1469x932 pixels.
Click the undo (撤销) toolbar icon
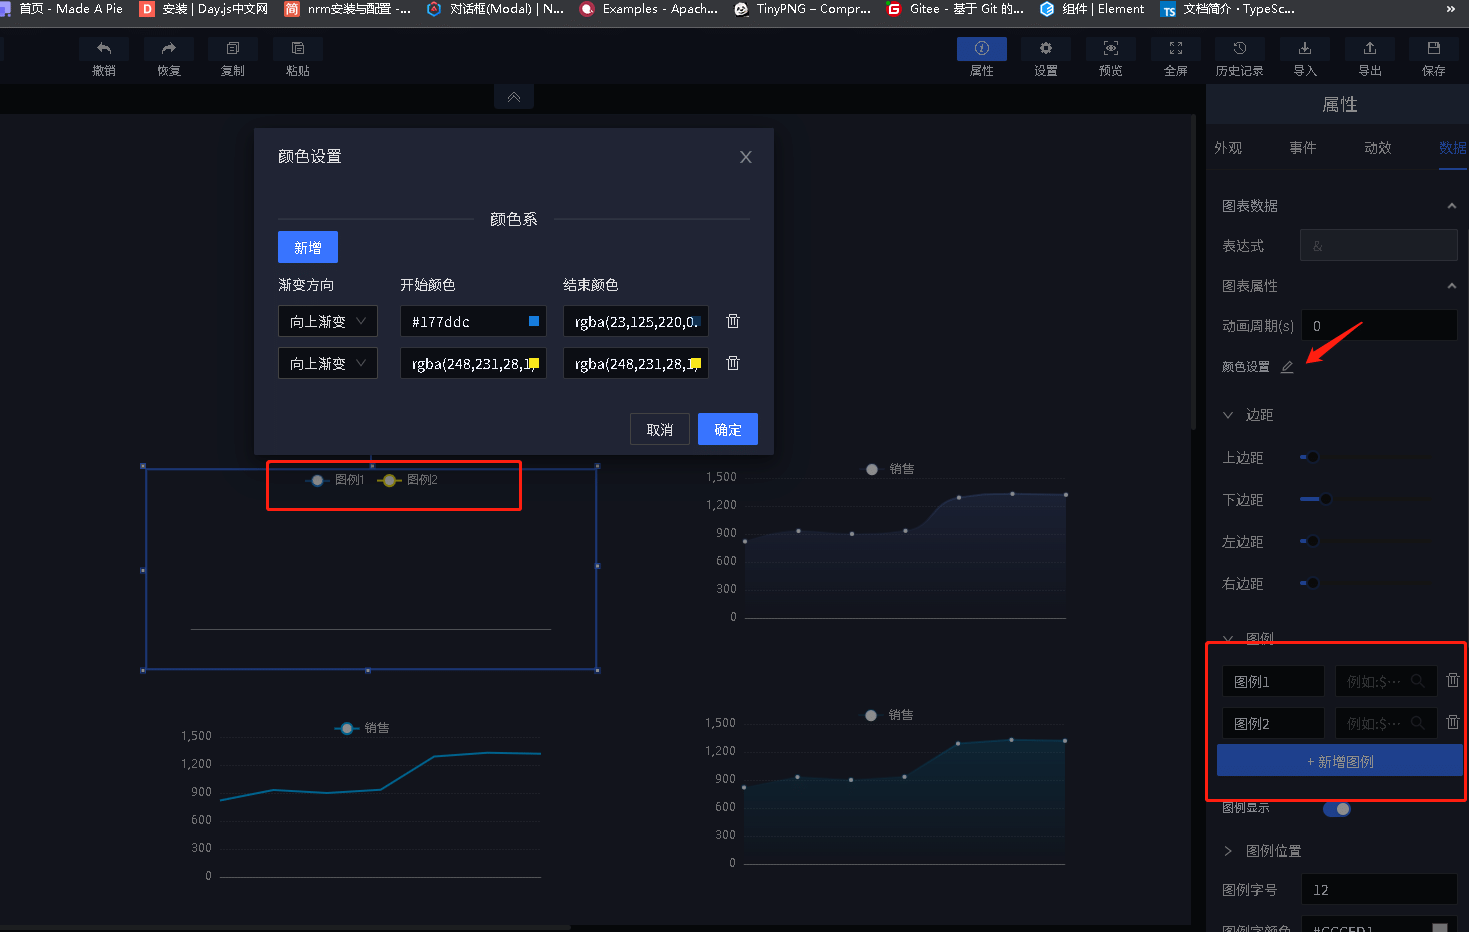tap(104, 50)
